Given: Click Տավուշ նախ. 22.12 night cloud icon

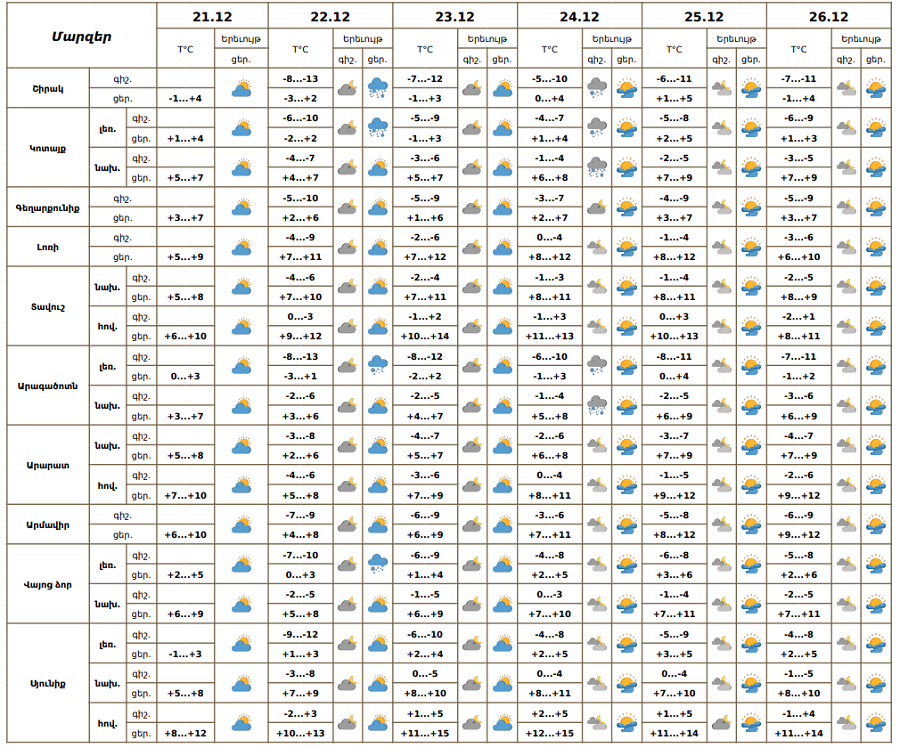Looking at the screenshot, I should (347, 286).
